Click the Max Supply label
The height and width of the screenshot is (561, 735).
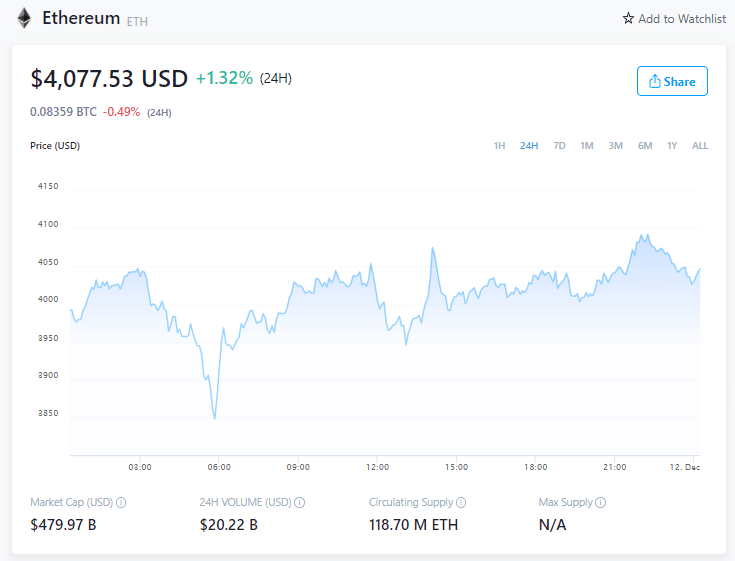tap(566, 502)
